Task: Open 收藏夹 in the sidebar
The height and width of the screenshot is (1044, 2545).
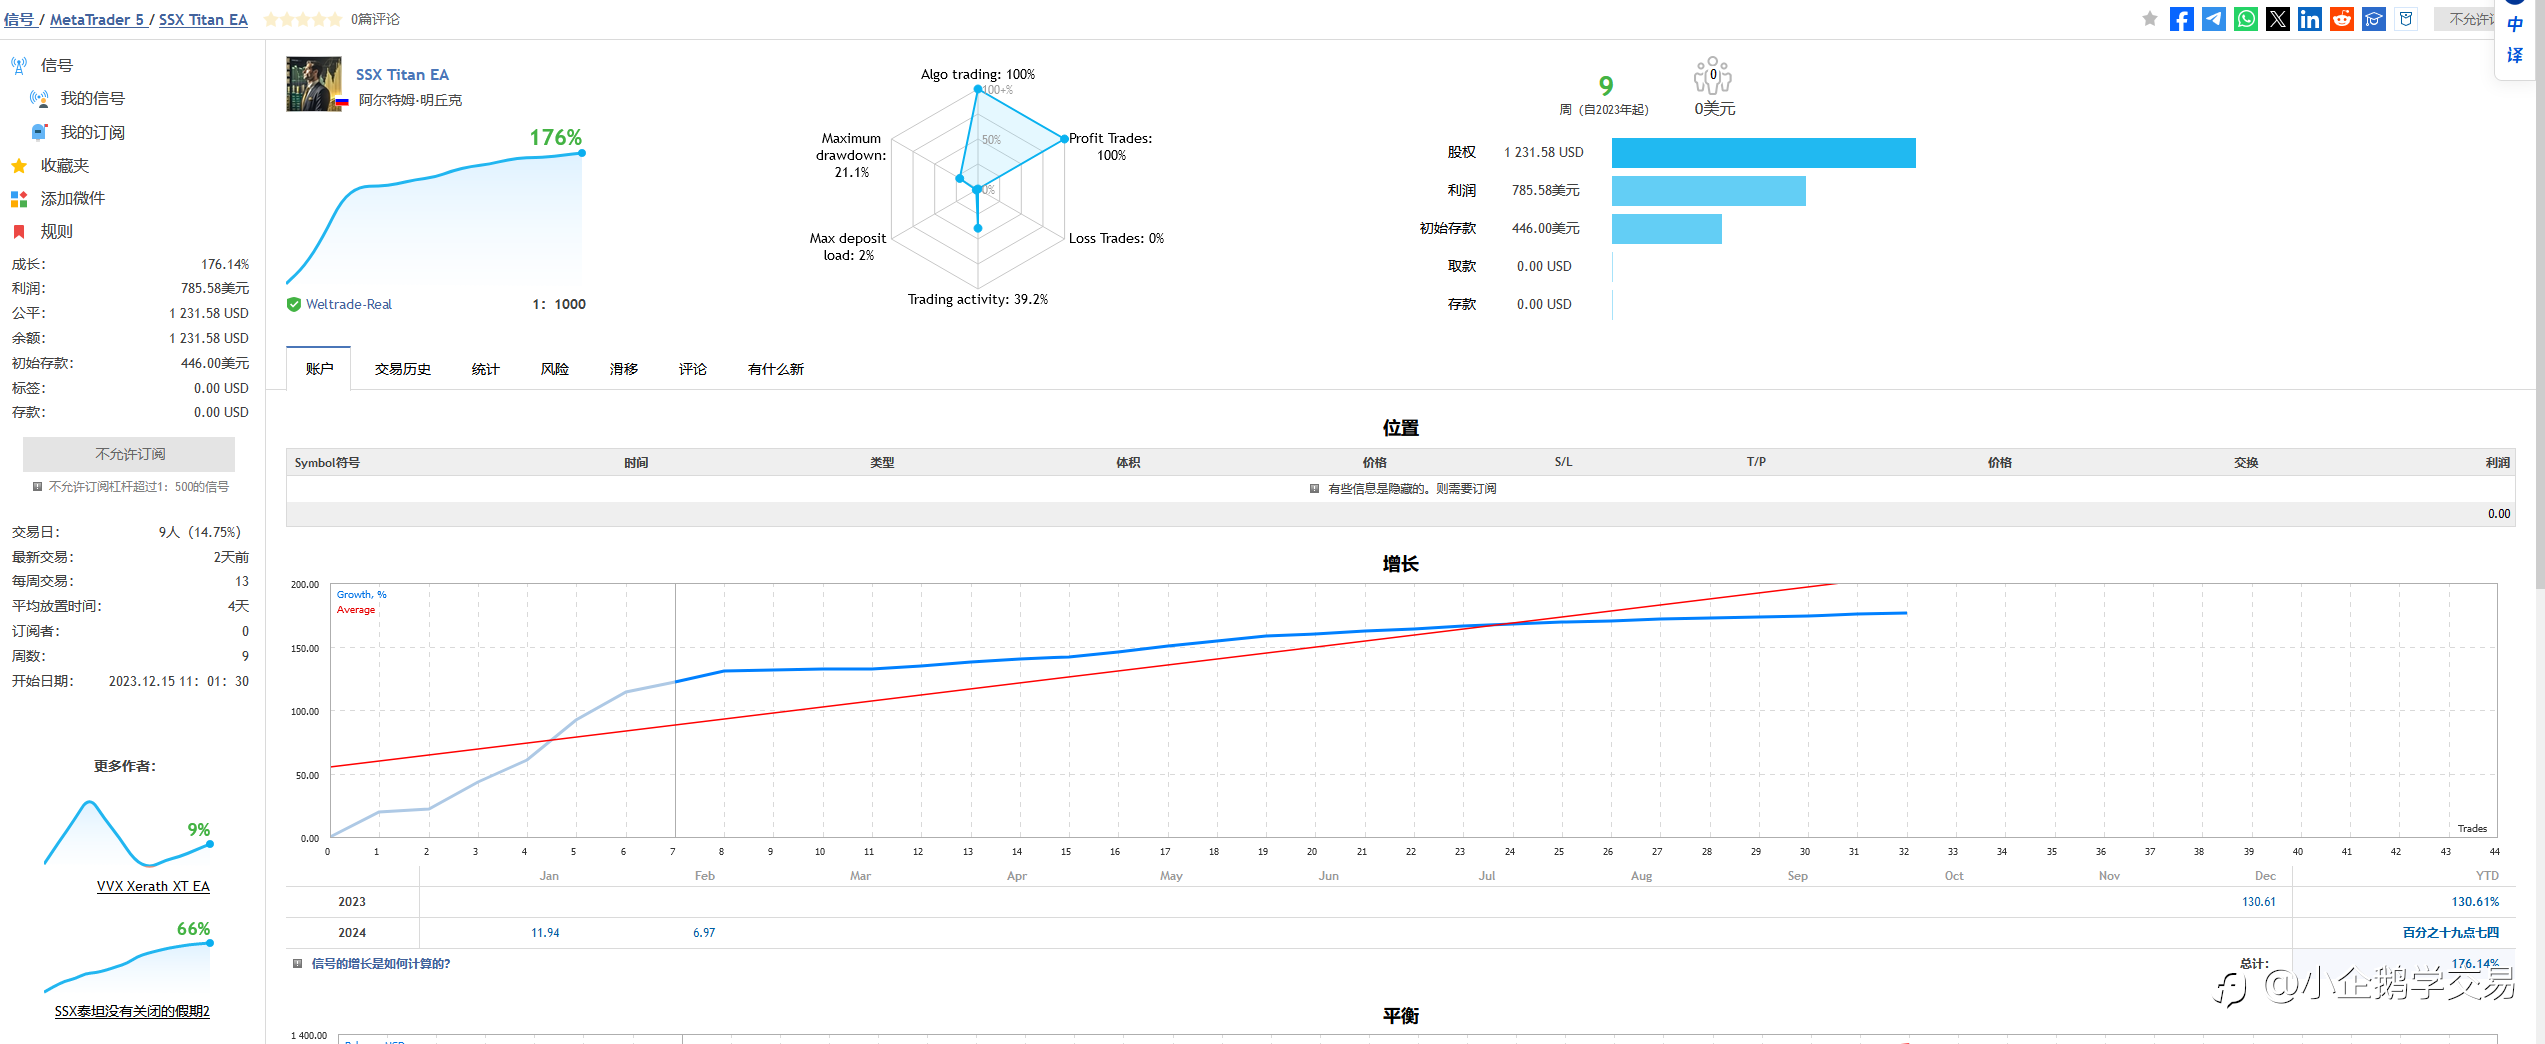Action: (x=65, y=166)
